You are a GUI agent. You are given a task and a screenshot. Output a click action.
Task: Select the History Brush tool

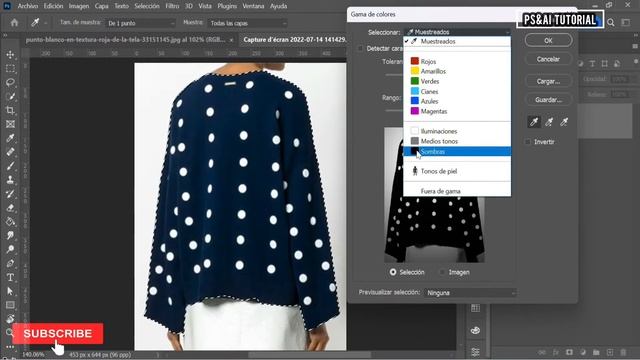(x=11, y=194)
